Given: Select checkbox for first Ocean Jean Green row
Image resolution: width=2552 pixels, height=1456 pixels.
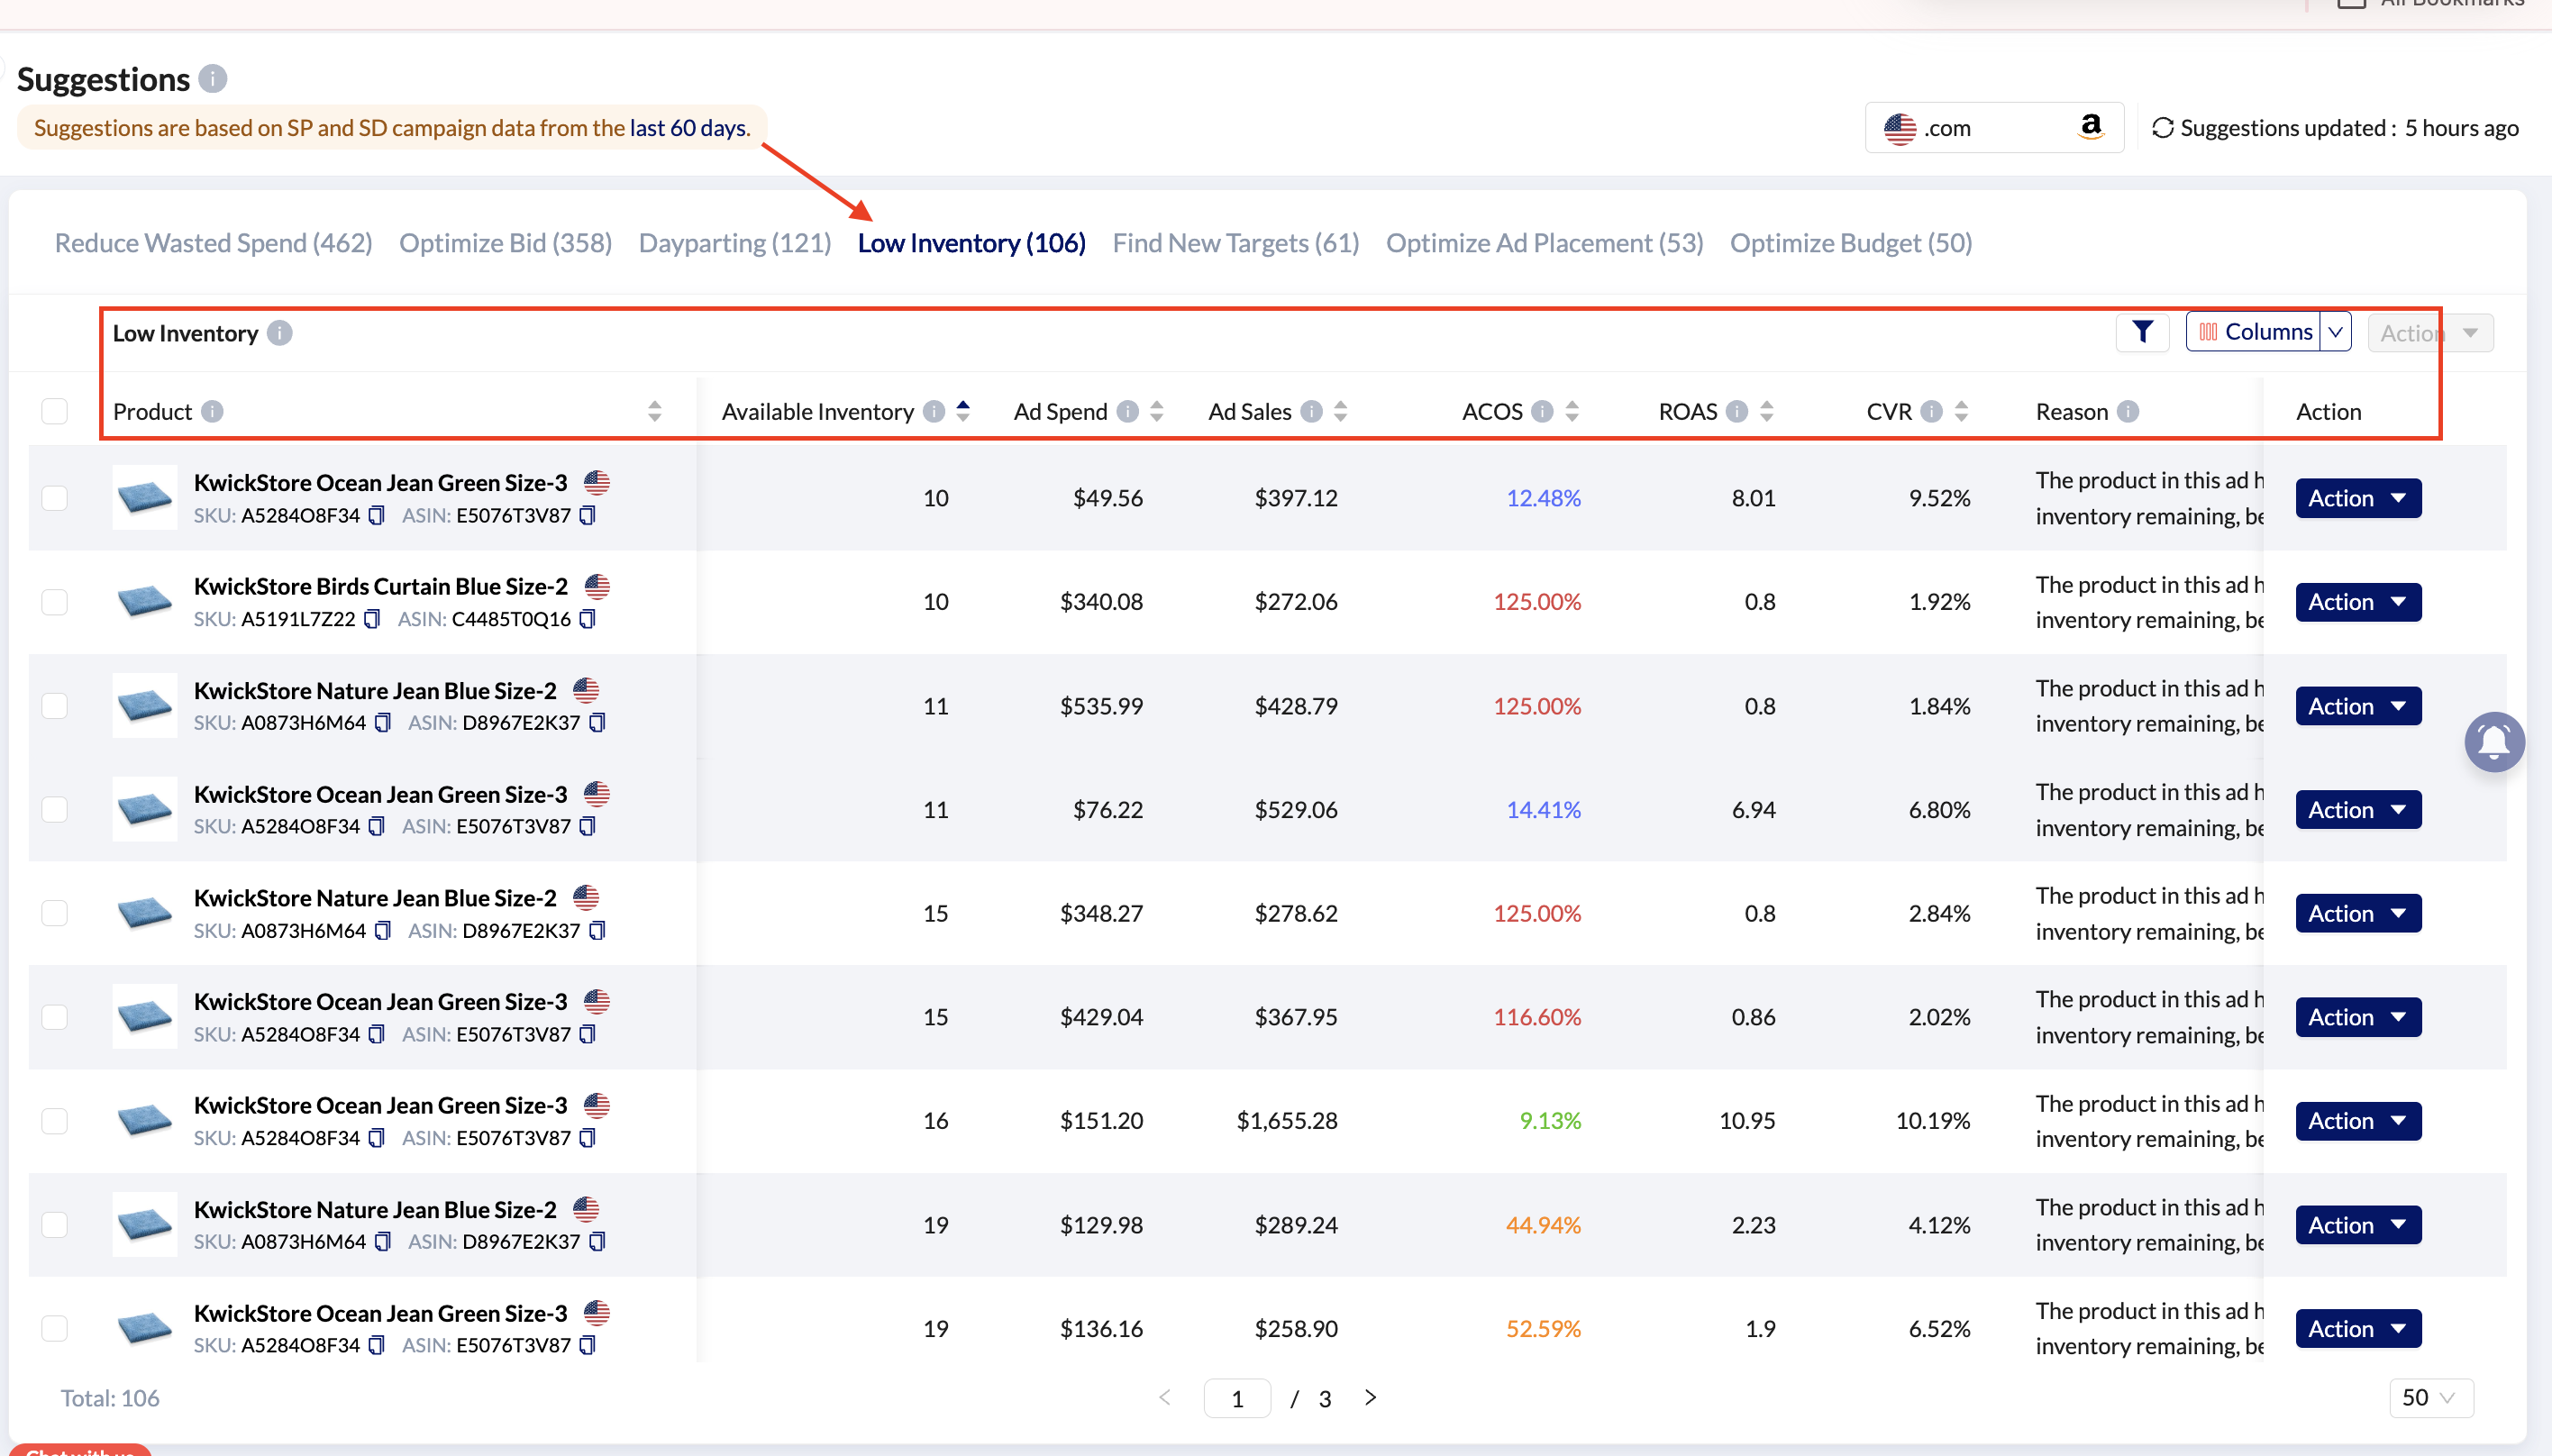Looking at the screenshot, I should pos(55,498).
